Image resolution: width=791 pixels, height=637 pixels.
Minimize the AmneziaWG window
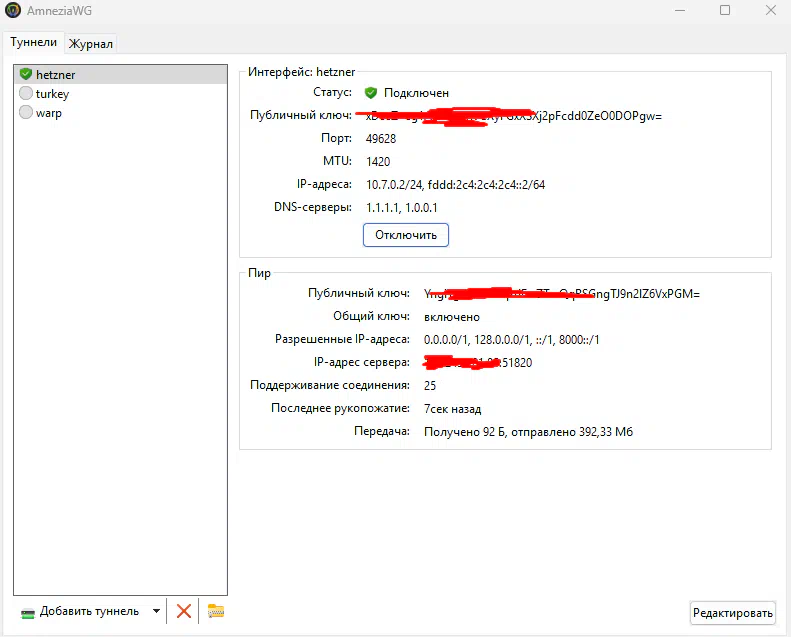[680, 10]
